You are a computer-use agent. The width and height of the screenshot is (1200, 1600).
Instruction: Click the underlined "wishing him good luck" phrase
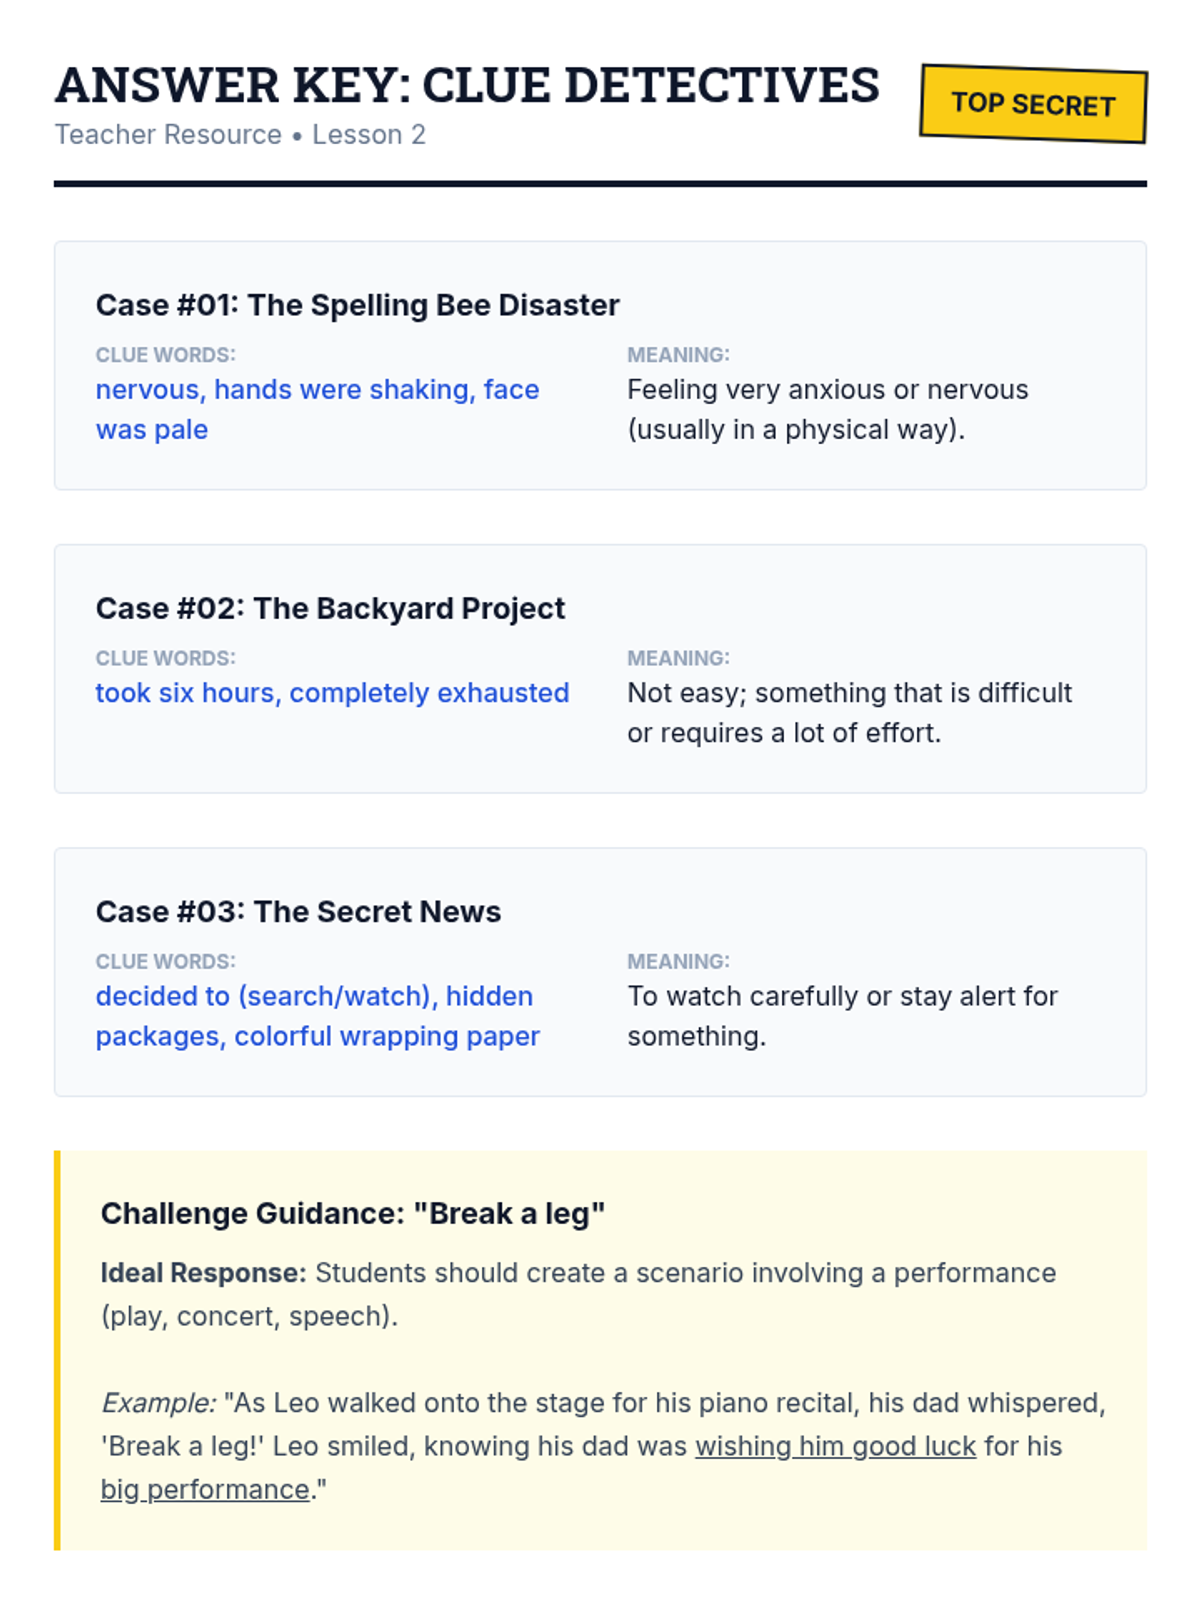[835, 1446]
